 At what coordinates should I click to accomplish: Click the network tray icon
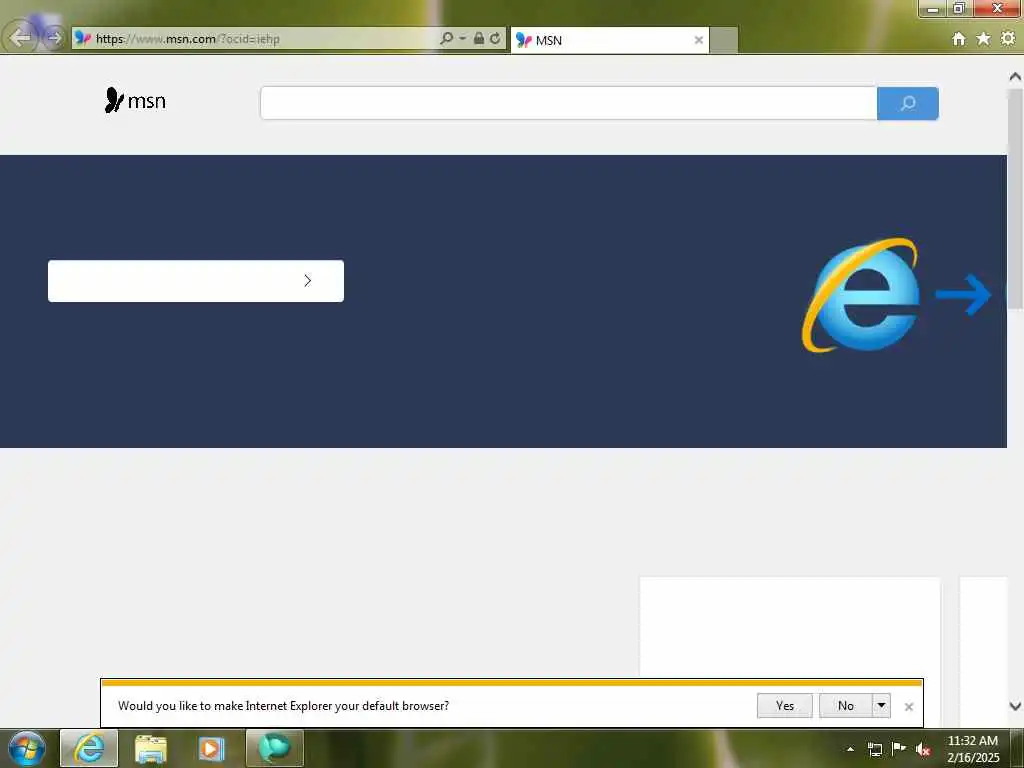pos(874,749)
